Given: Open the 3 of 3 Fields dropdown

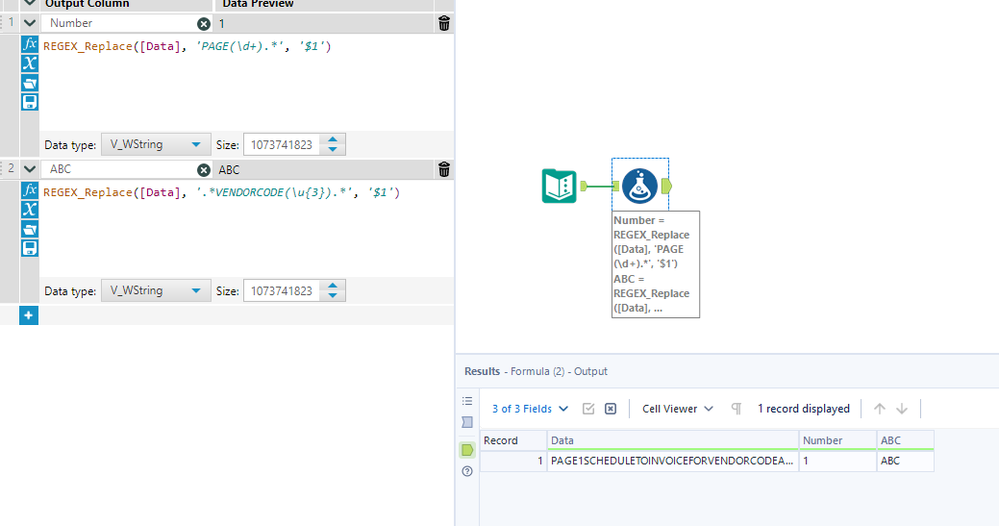Looking at the screenshot, I should 529,409.
